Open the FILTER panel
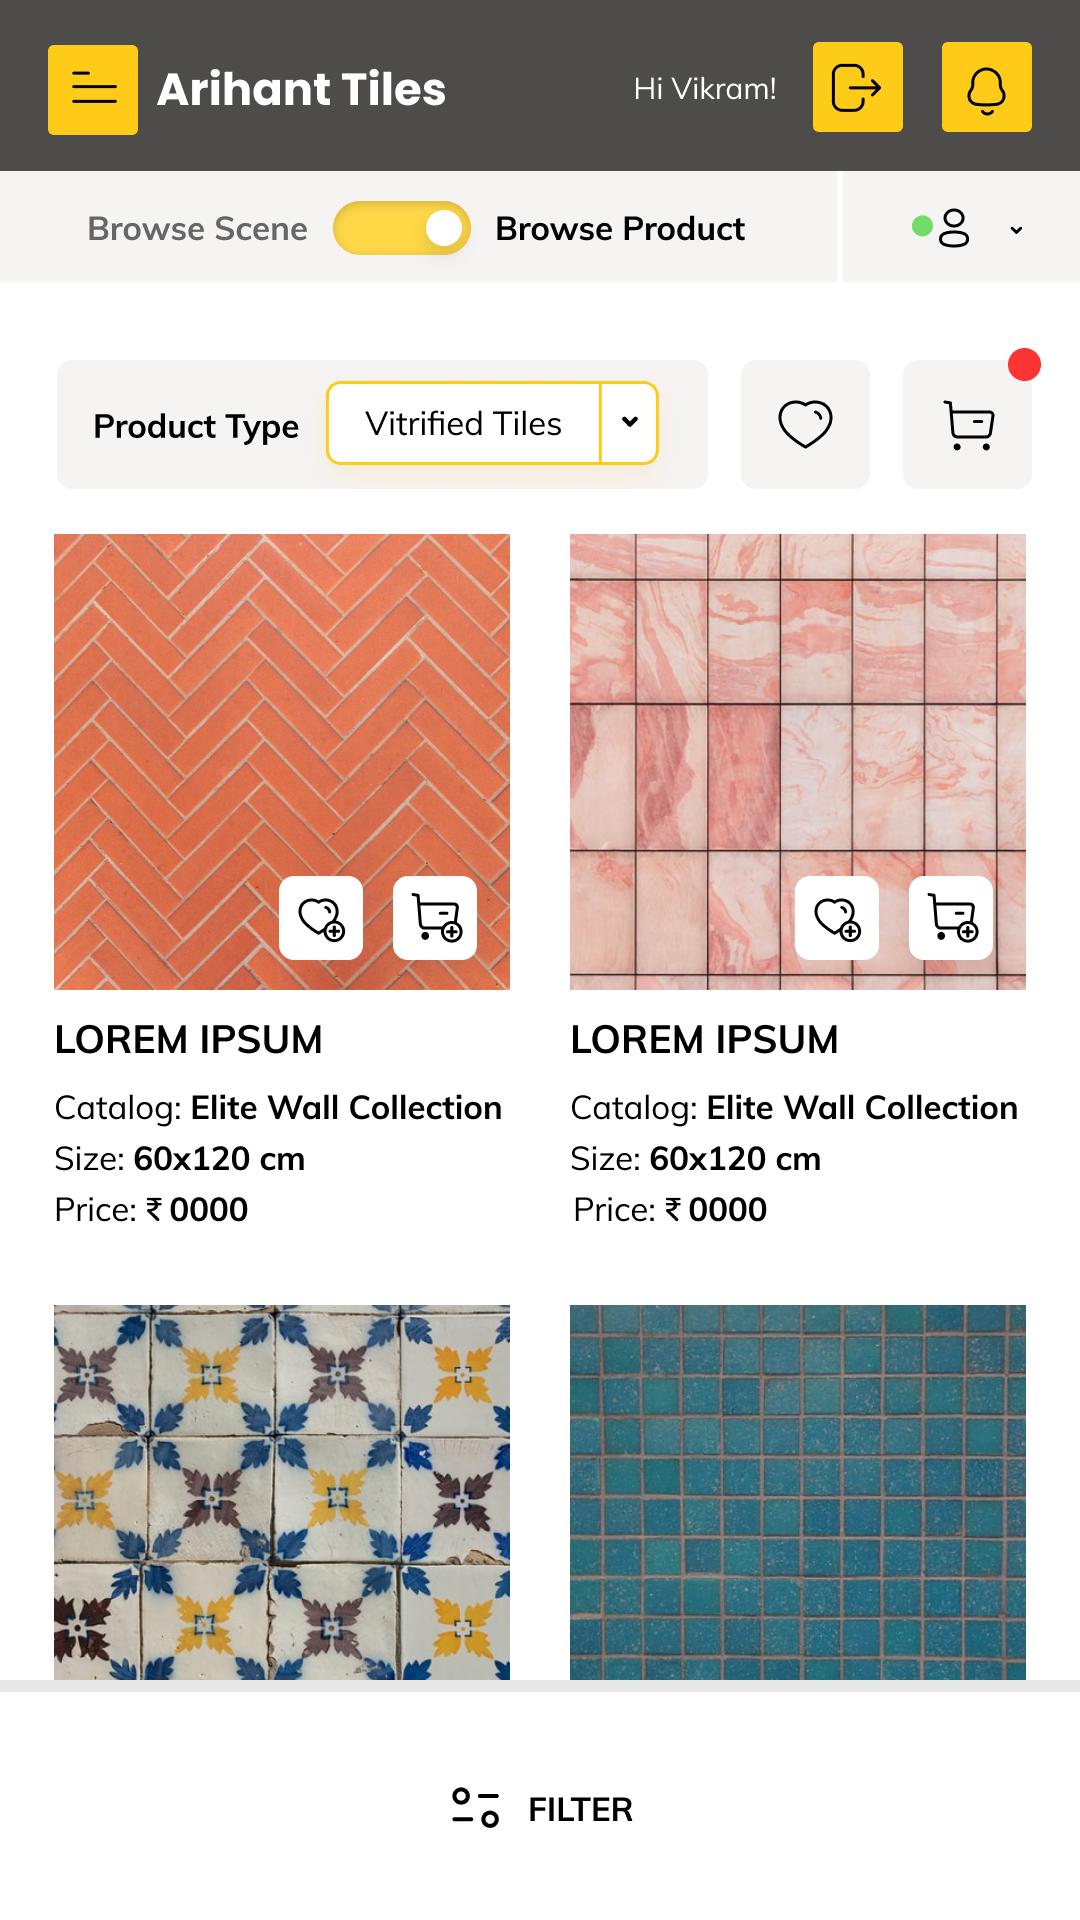Image resolution: width=1080 pixels, height=1920 pixels. [x=542, y=1809]
